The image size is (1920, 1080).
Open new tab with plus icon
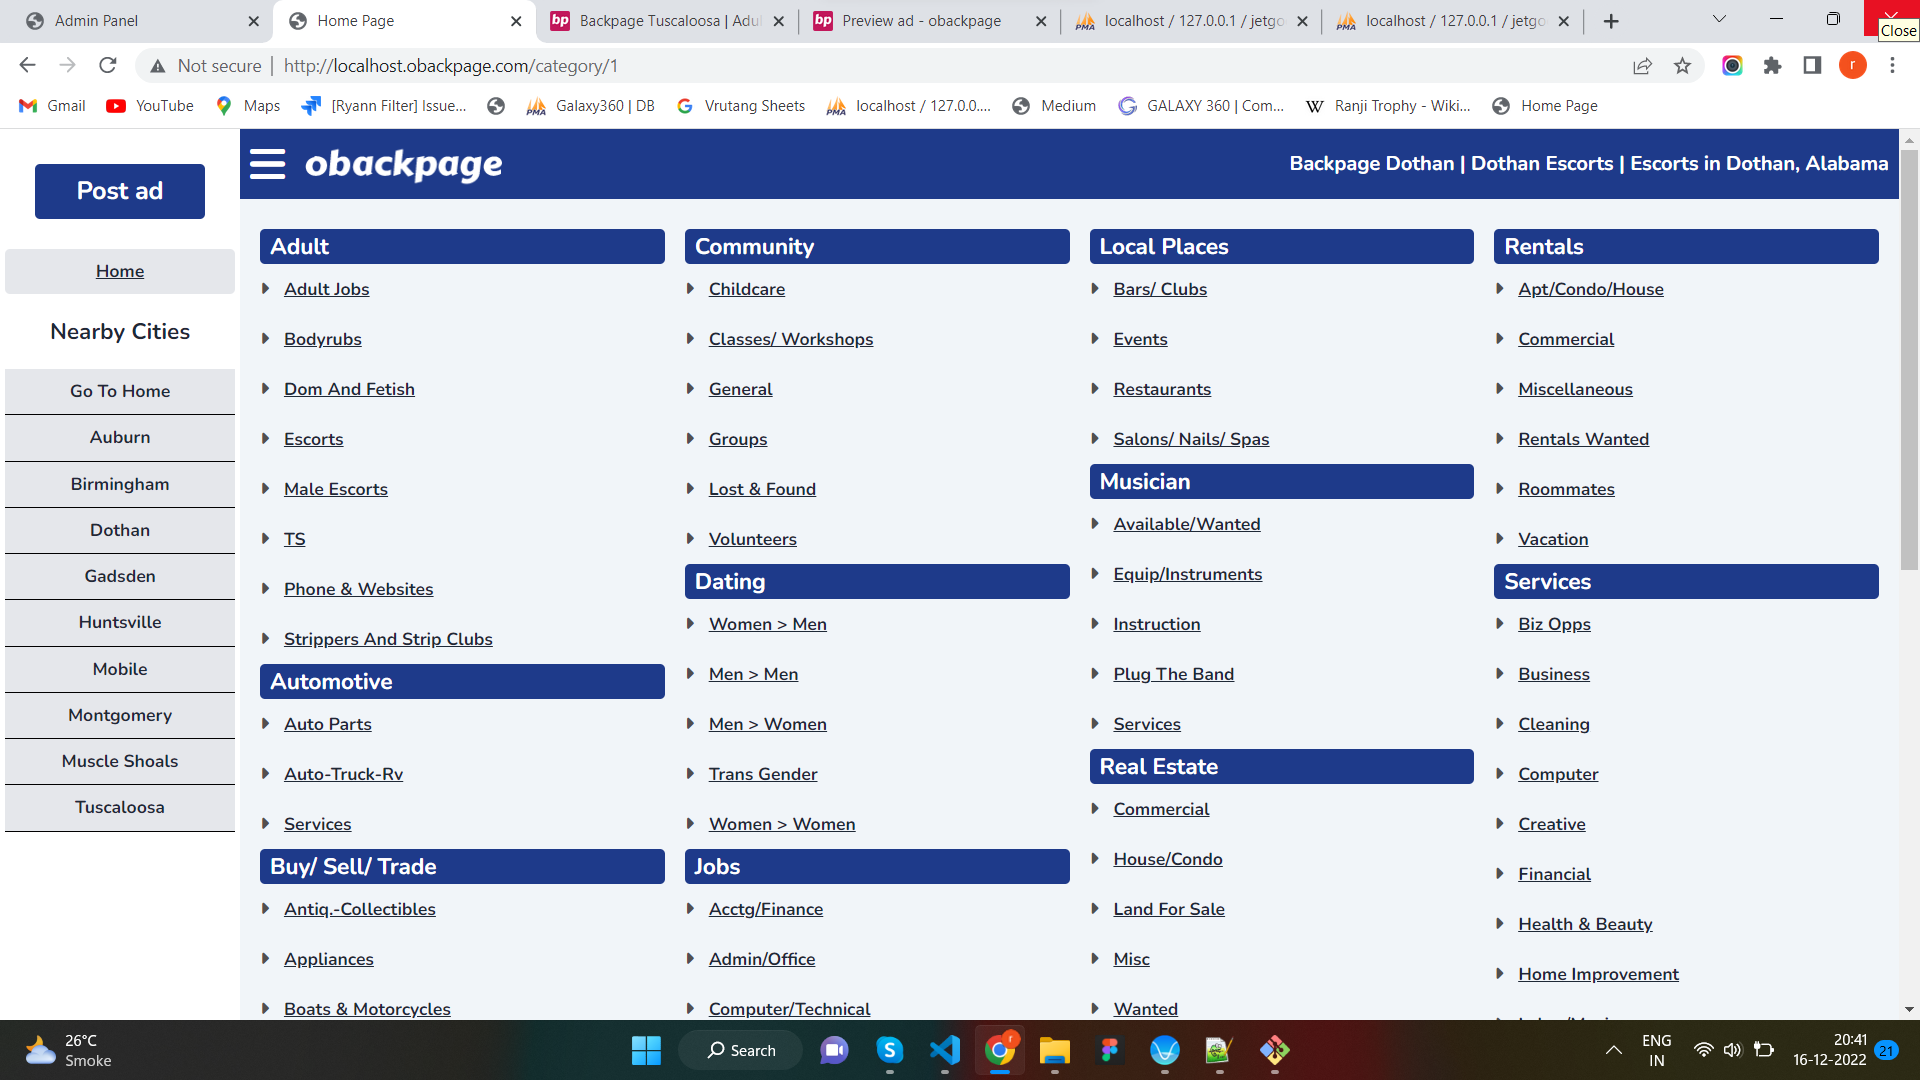(x=1611, y=21)
